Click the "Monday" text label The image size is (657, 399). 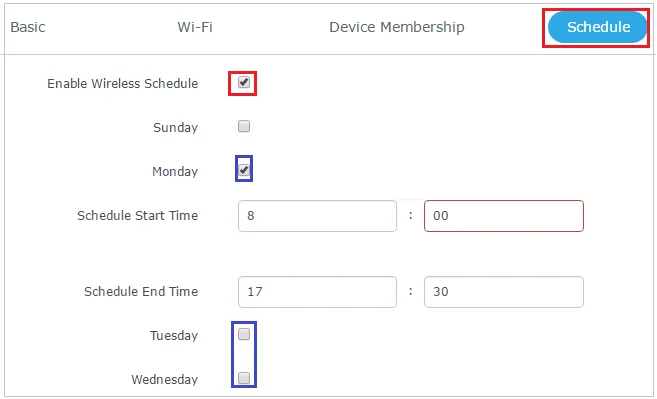pos(175,171)
